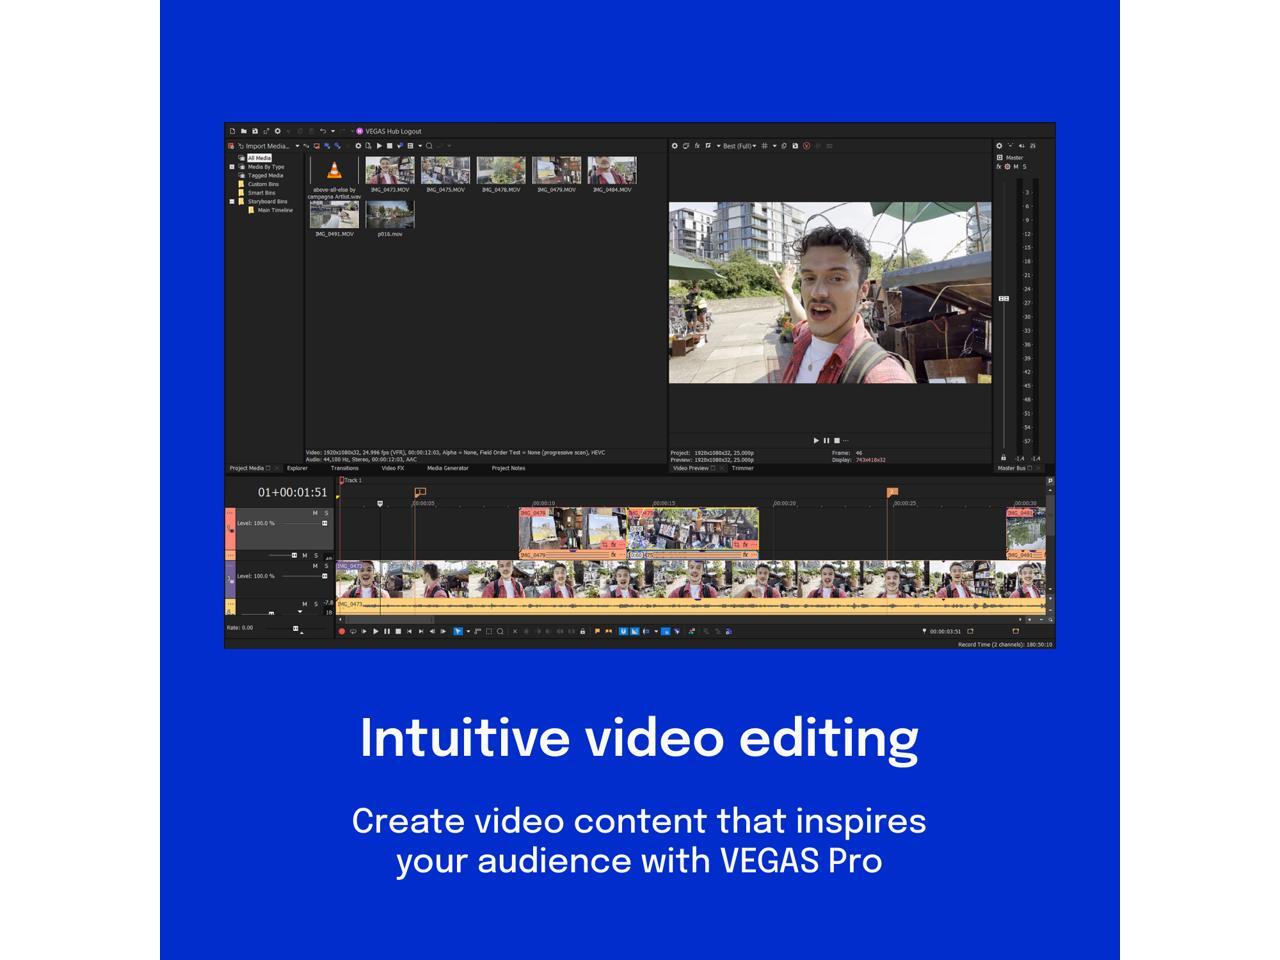Mute the top video track
Image resolution: width=1280 pixels, height=960 pixels.
click(315, 513)
